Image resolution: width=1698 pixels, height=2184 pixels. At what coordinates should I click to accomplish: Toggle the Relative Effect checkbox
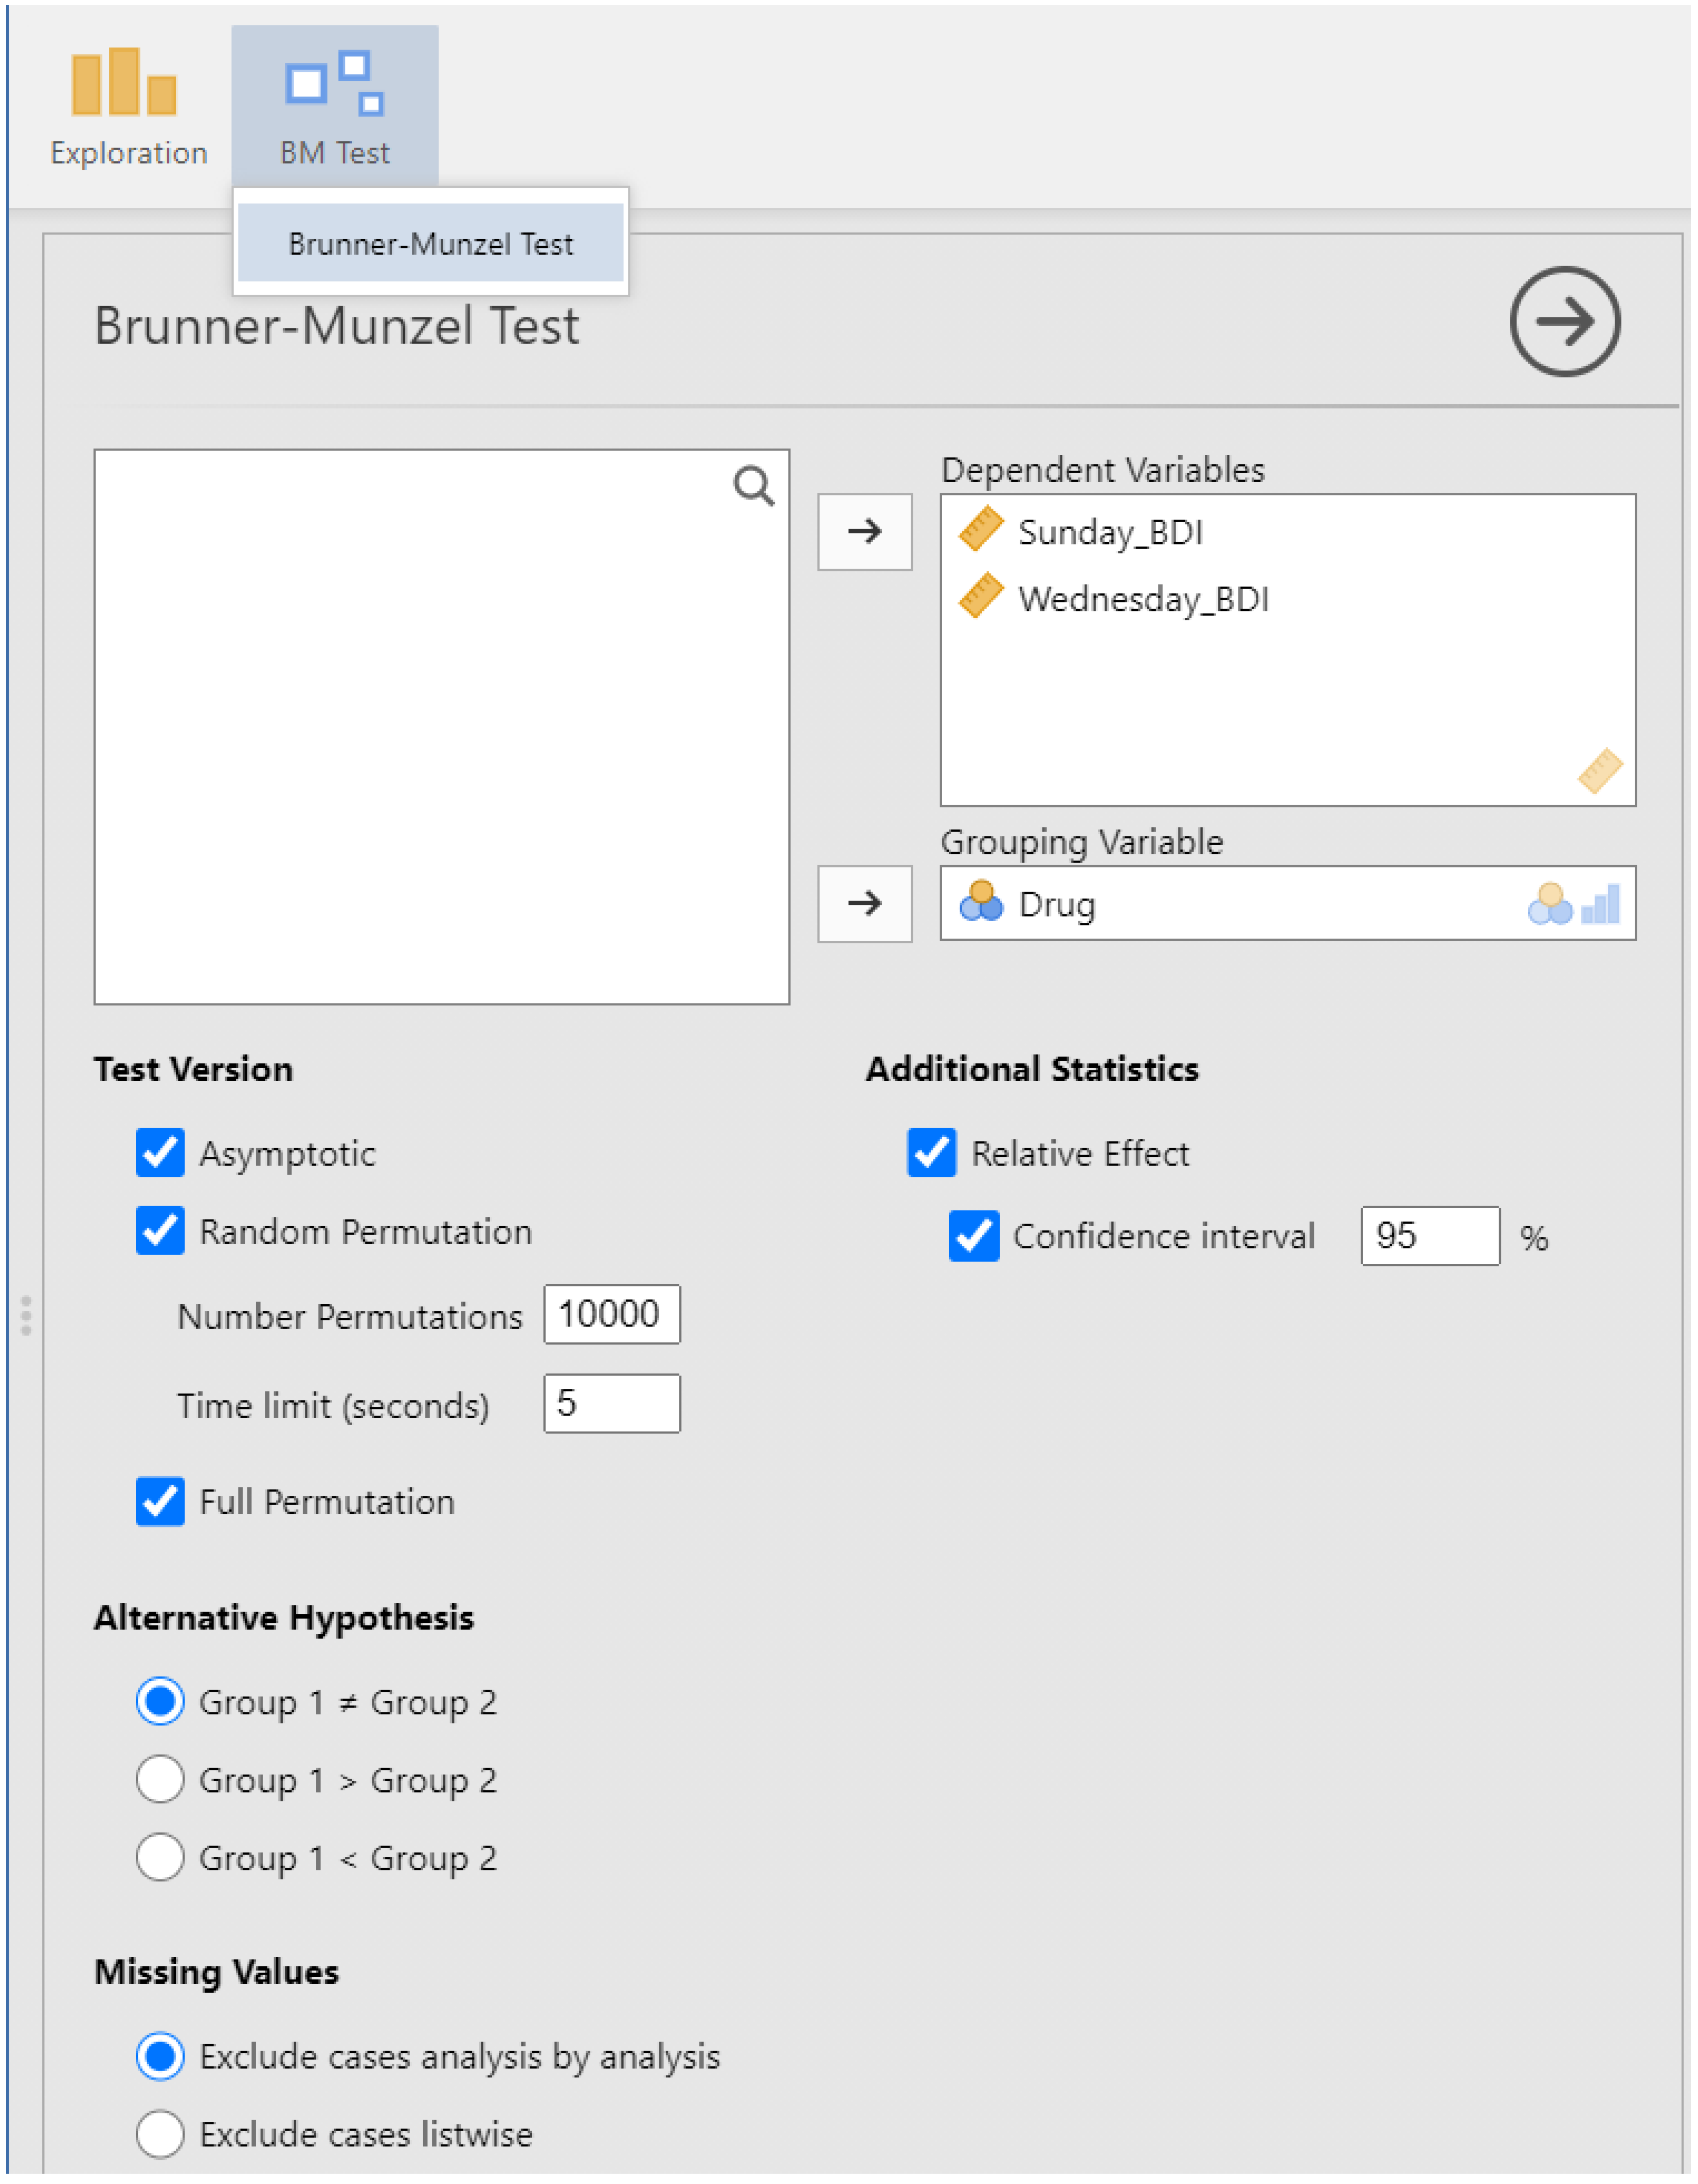click(x=931, y=1153)
